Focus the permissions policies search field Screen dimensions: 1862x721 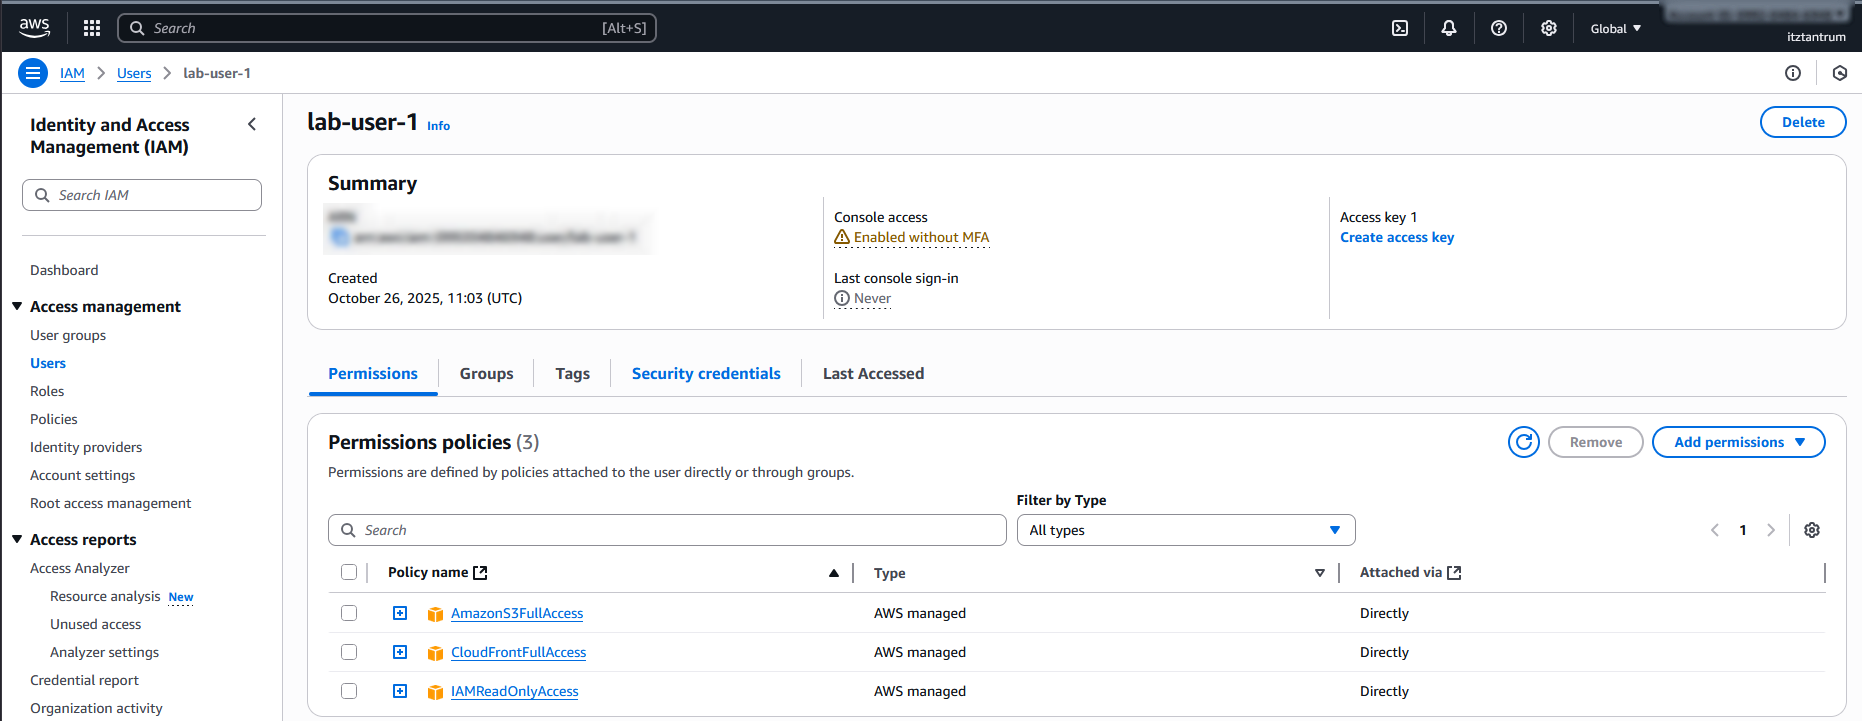pos(667,530)
